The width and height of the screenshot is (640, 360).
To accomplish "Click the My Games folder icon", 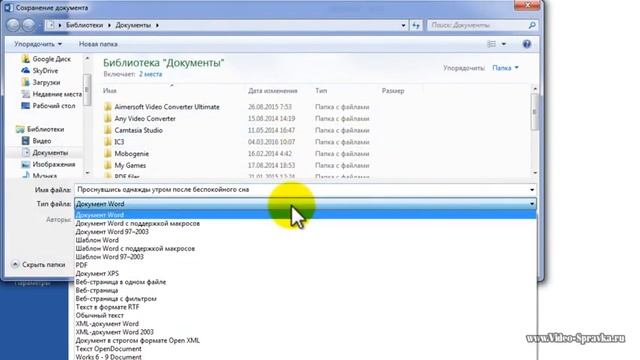I will [x=108, y=165].
